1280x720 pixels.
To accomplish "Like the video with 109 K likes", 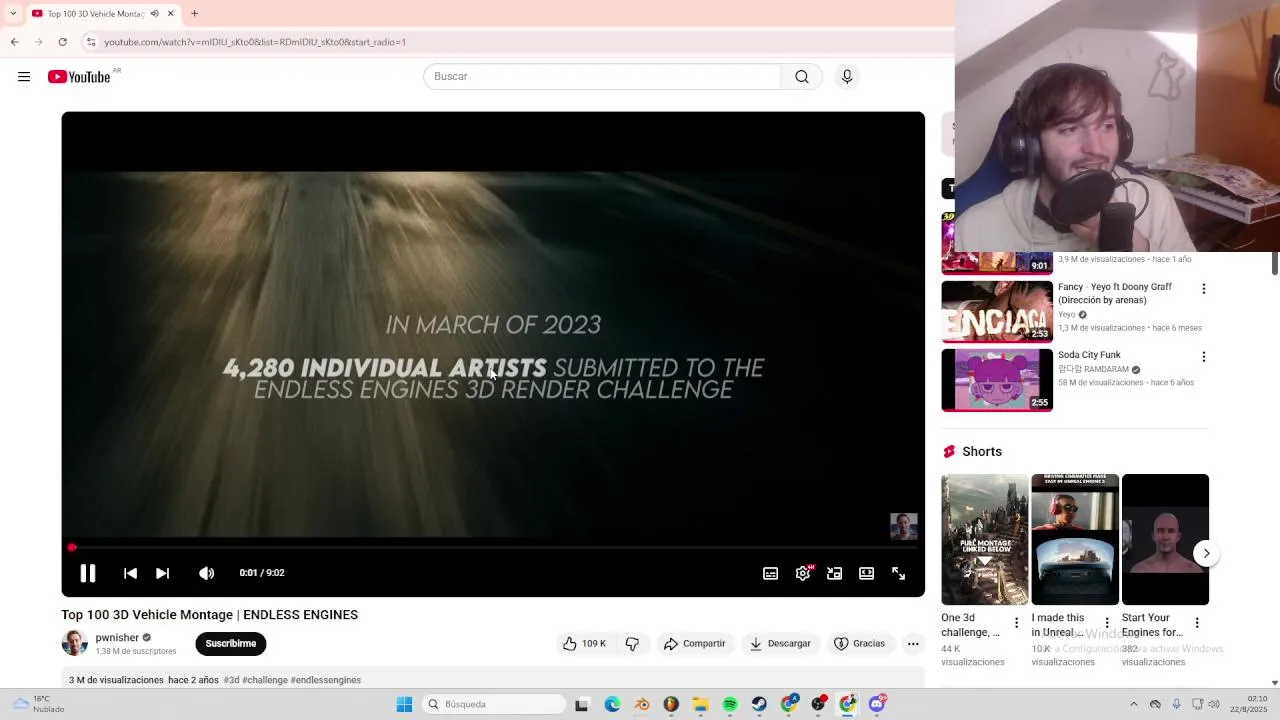I will pos(585,644).
